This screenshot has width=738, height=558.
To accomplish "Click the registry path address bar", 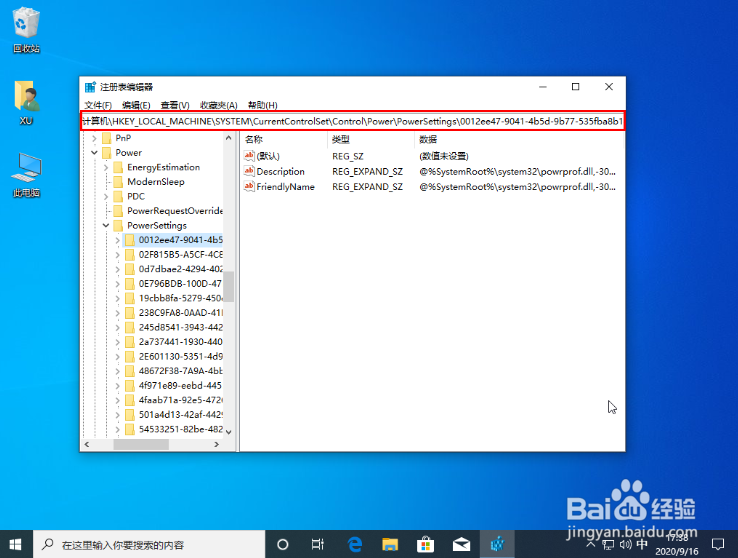I will [x=353, y=121].
